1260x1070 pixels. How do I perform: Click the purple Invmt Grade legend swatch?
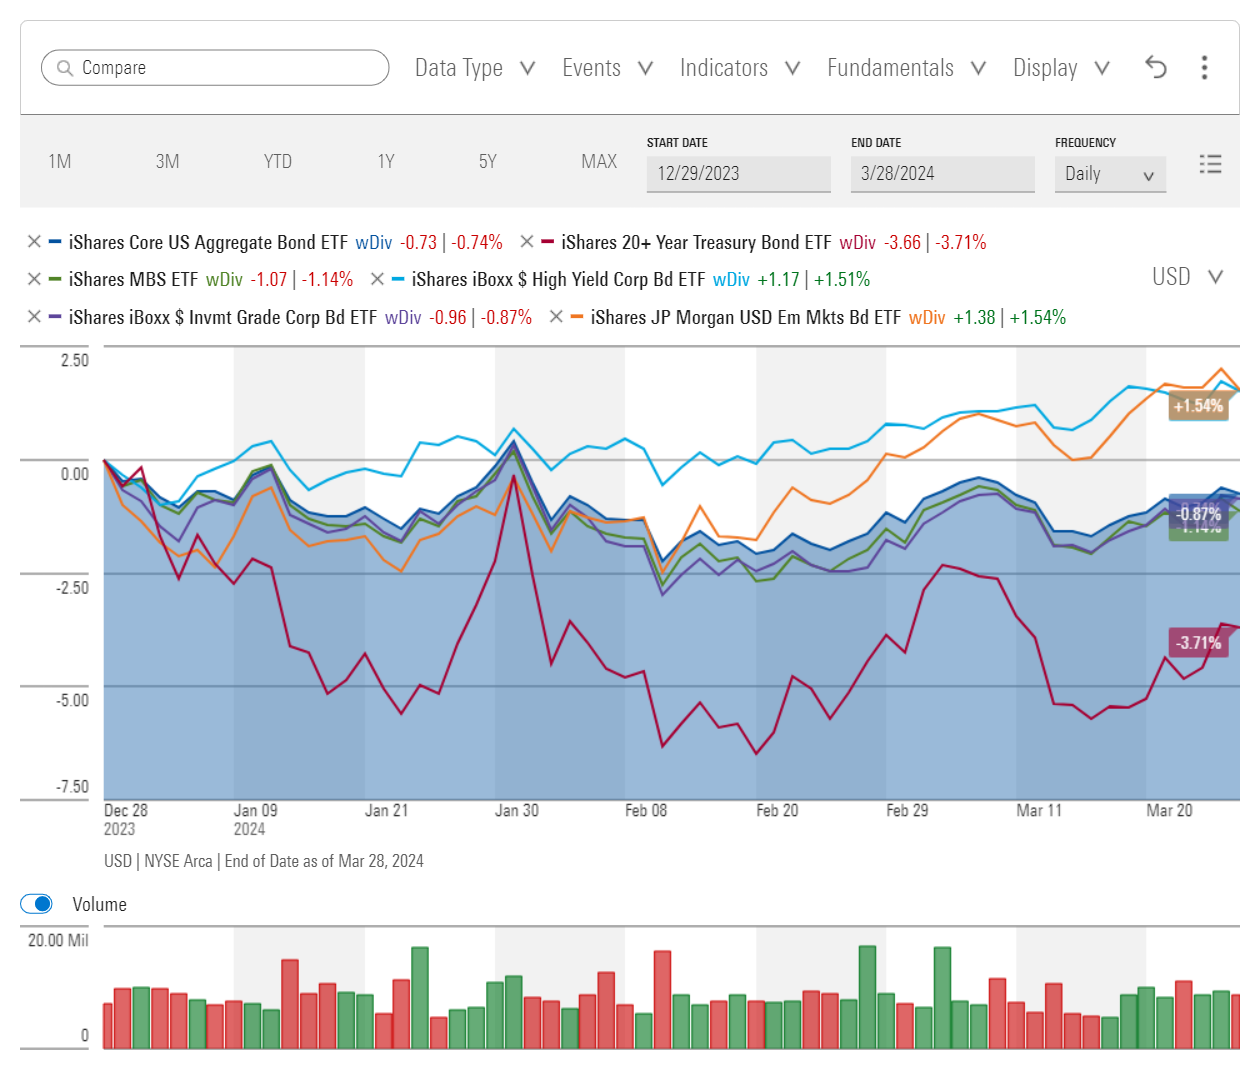click(55, 316)
